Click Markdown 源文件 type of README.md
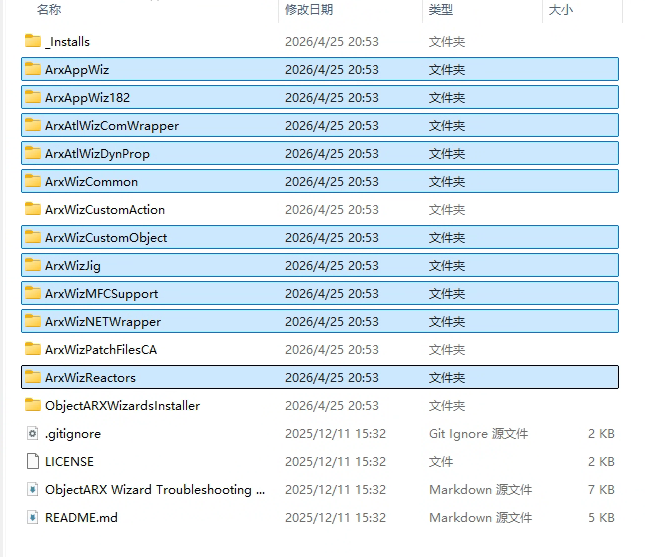 pyautogui.click(x=480, y=517)
